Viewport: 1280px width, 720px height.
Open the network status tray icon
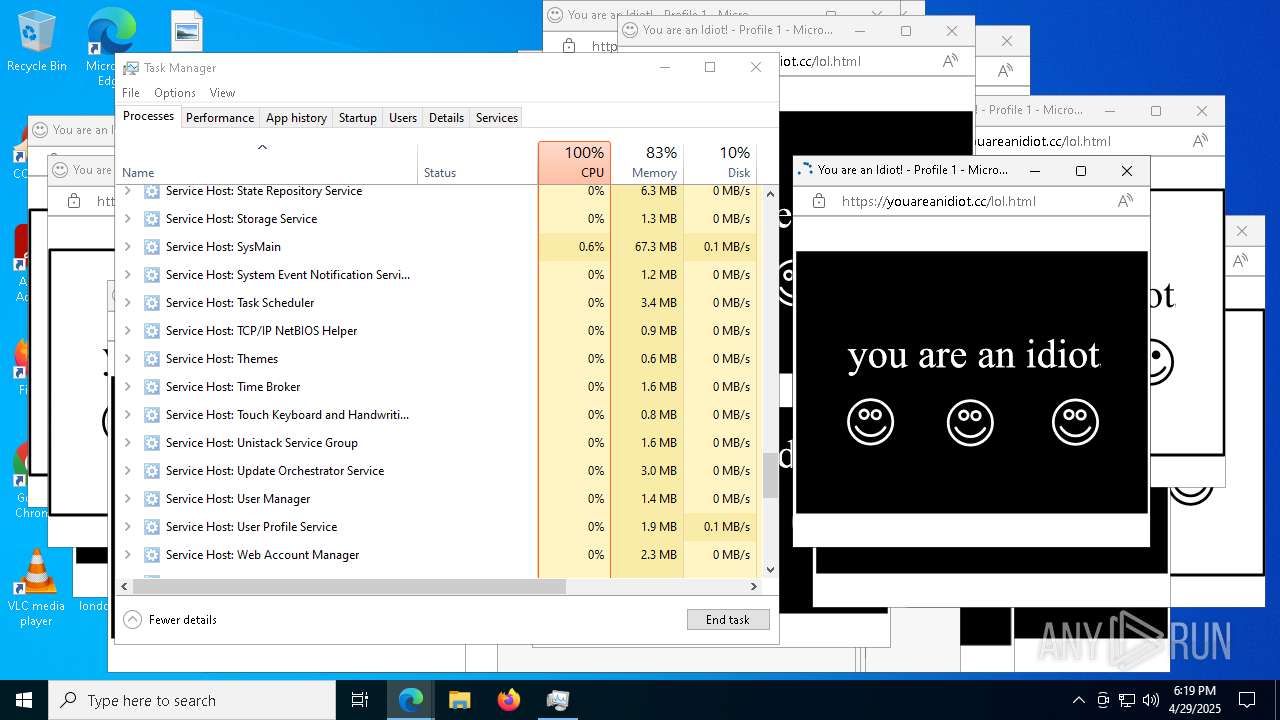pos(1127,700)
